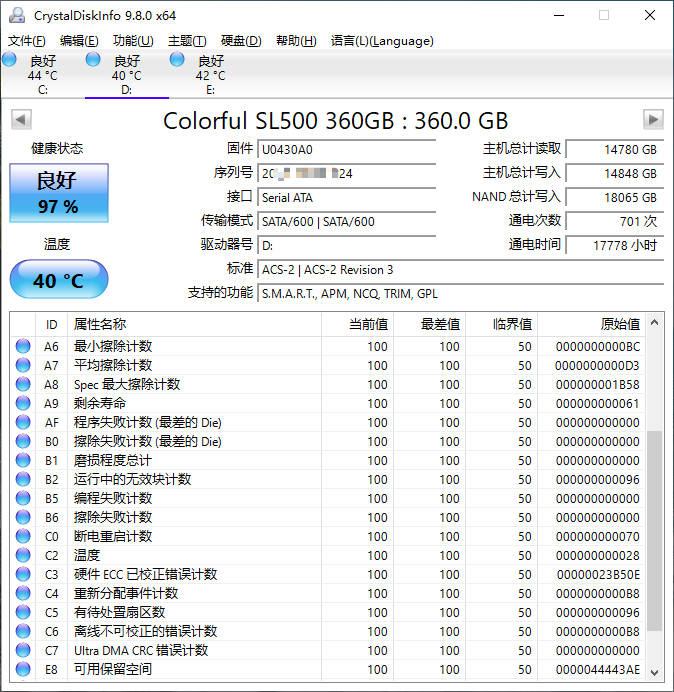Click the next disk arrow button
This screenshot has height=692, width=674.
pyautogui.click(x=653, y=119)
